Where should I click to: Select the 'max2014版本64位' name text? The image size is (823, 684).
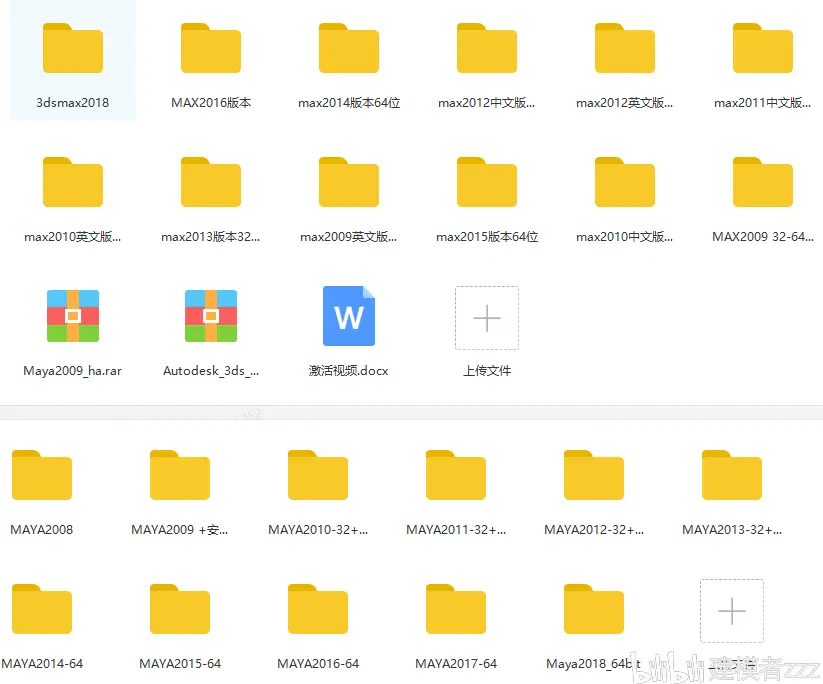[x=349, y=103]
